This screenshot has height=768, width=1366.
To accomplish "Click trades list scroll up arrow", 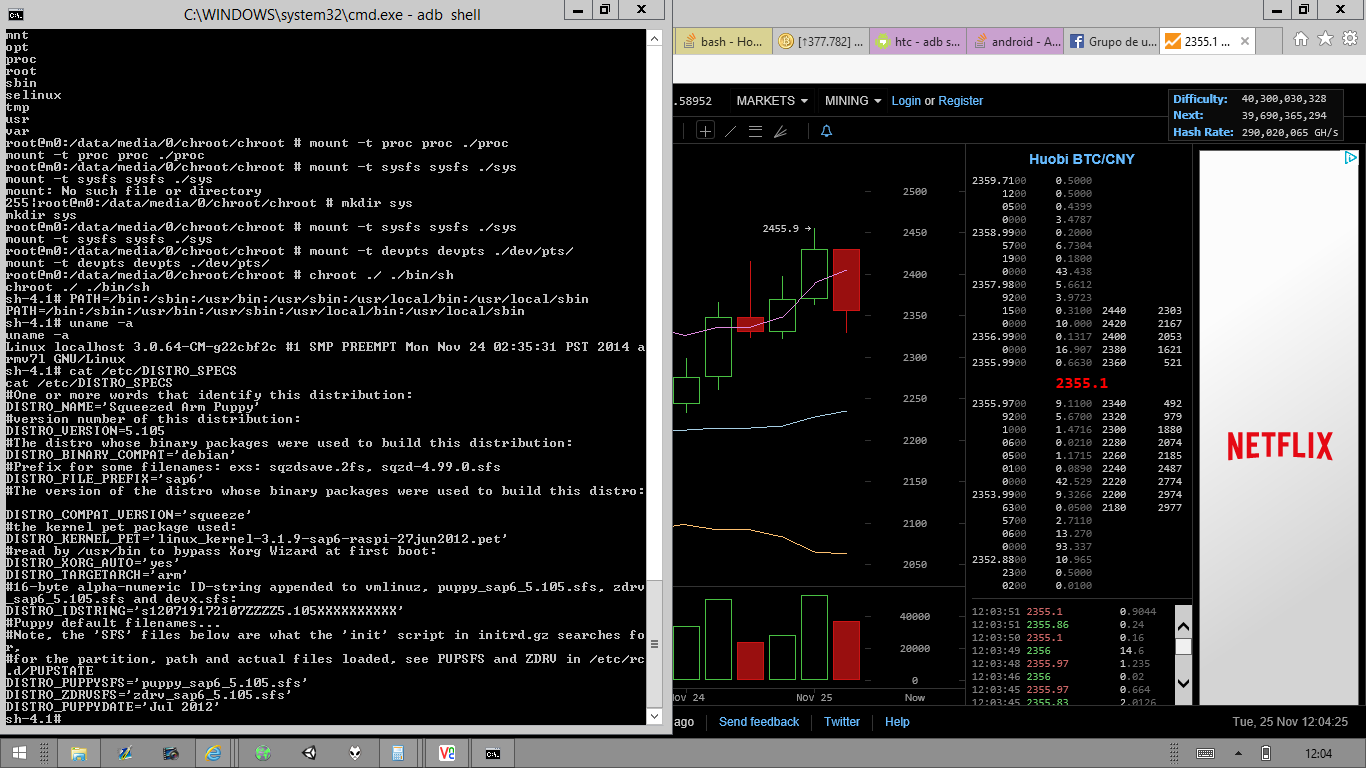I will click(x=1183, y=626).
